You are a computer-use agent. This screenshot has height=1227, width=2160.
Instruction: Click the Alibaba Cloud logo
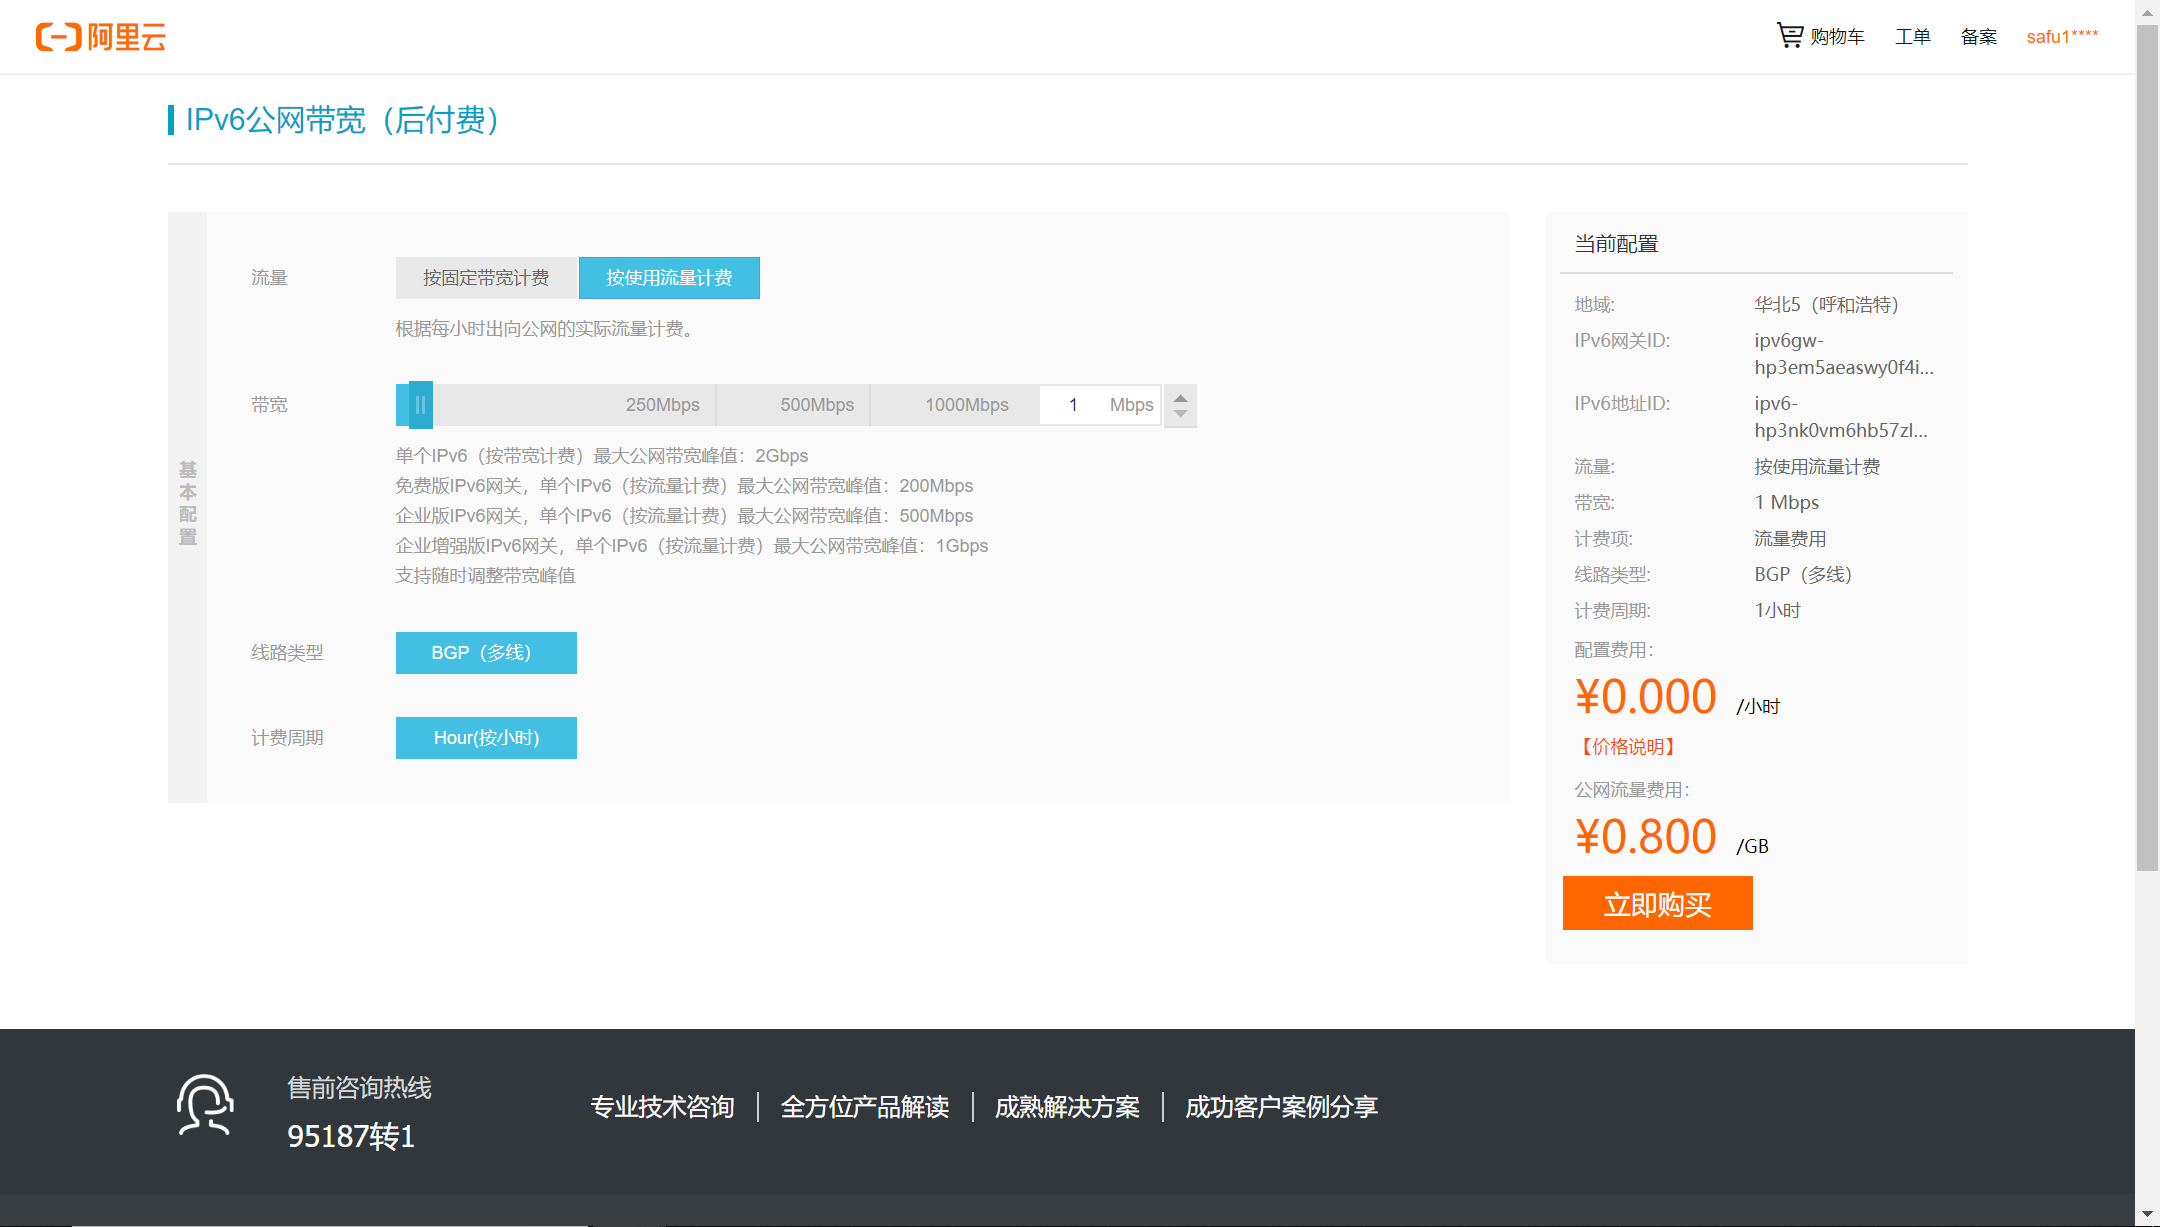click(100, 37)
